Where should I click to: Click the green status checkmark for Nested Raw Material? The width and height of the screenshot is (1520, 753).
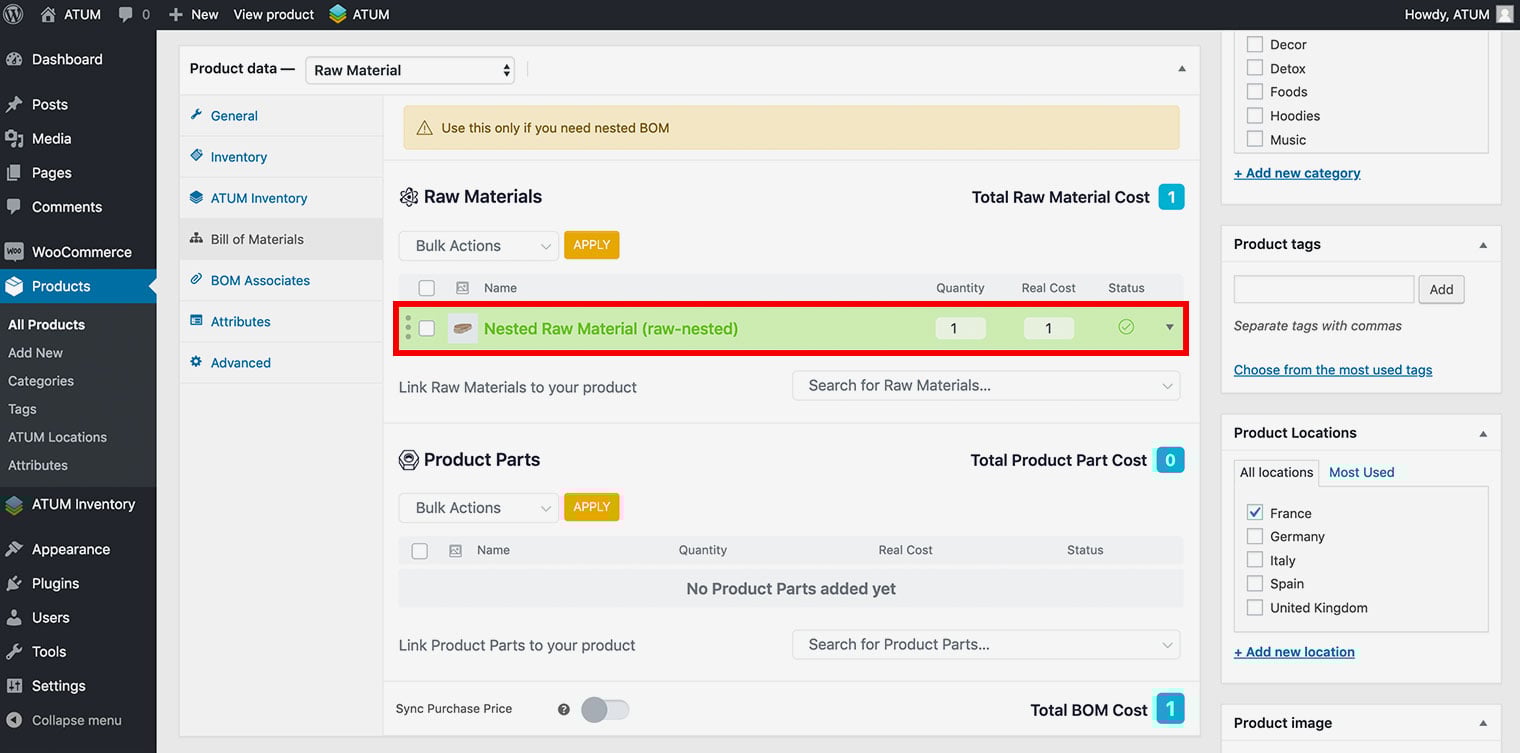coord(1126,327)
